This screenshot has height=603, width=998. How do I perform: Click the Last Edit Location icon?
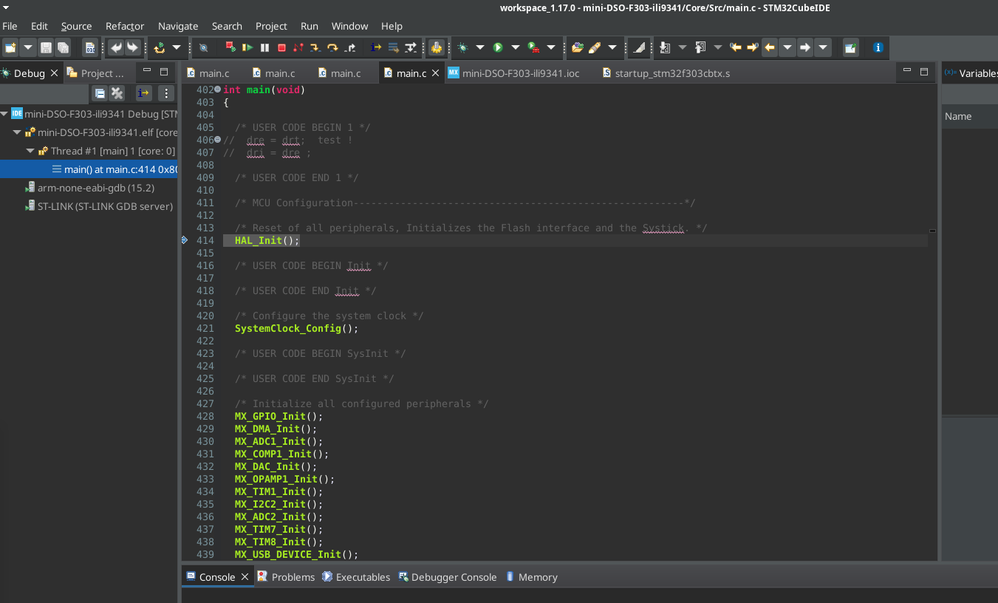pos(736,48)
